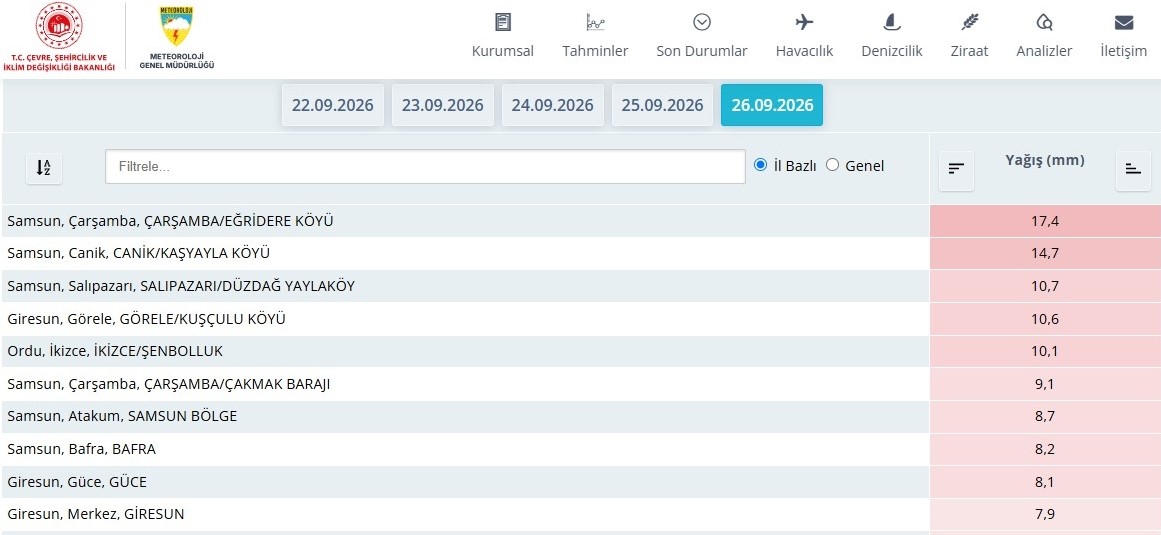Open the Kurumsal menu
The image size is (1161, 535).
(503, 51)
